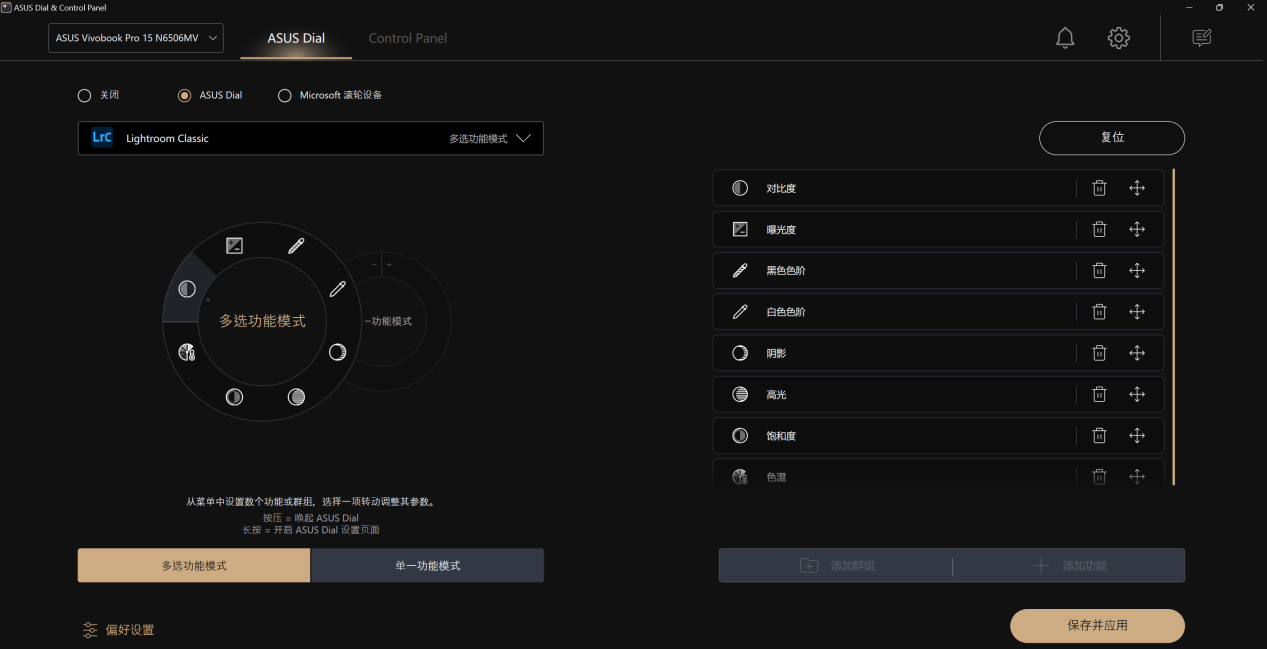The width and height of the screenshot is (1267, 649).
Task: Choose the Microsoft 滚轮设备 radio option
Action: pyautogui.click(x=285, y=95)
